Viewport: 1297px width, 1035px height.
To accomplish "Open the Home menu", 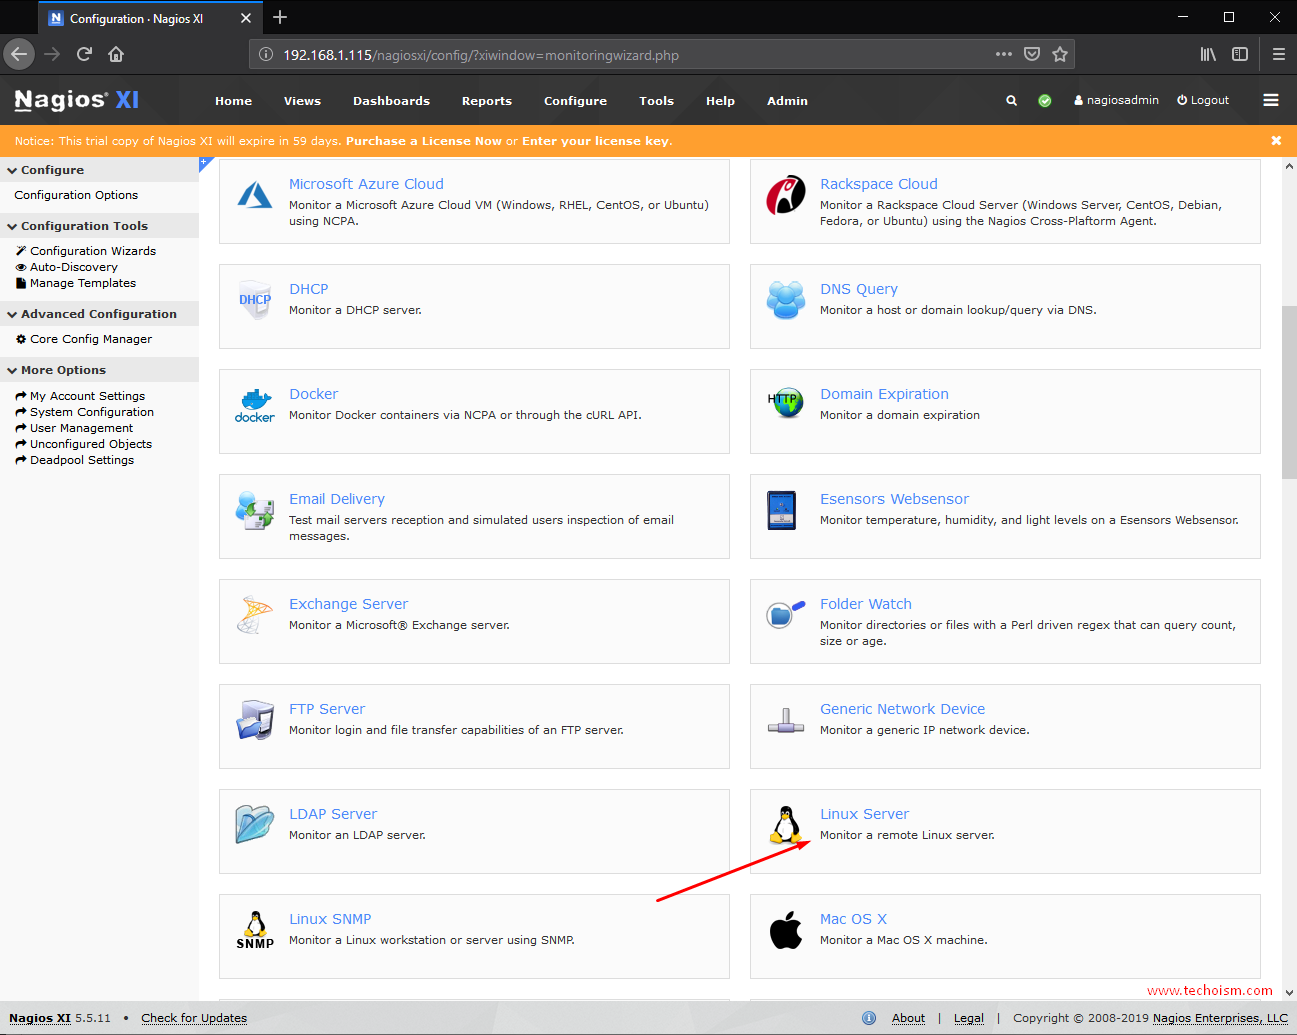I will pyautogui.click(x=233, y=101).
